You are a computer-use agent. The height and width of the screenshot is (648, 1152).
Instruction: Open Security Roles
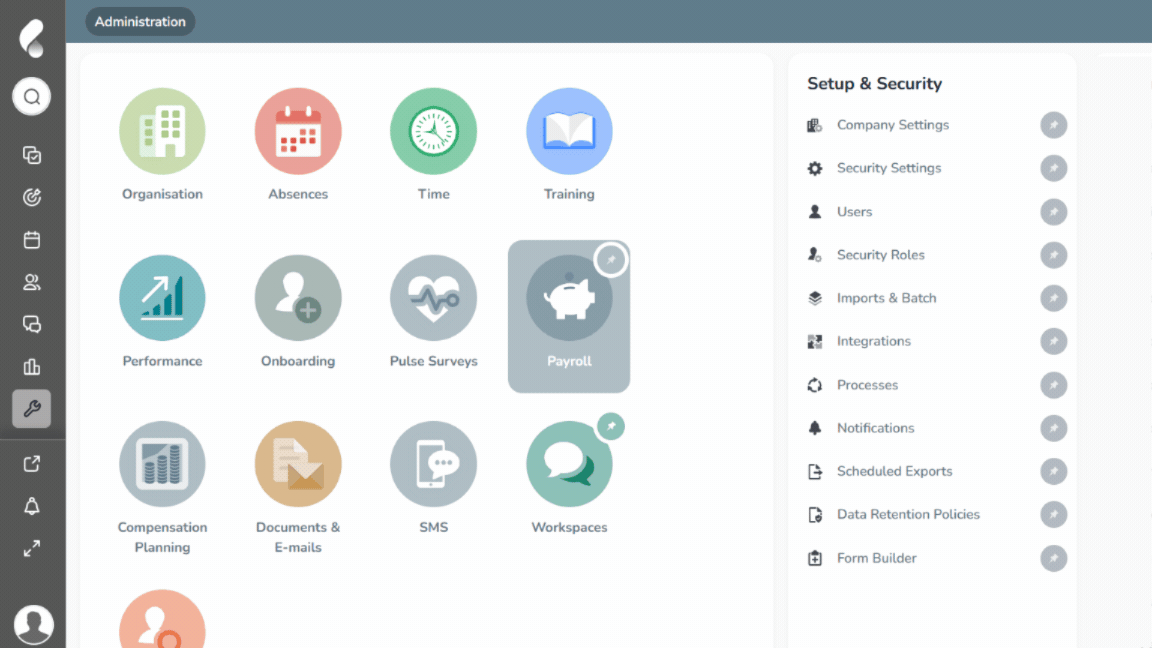pyautogui.click(x=880, y=255)
